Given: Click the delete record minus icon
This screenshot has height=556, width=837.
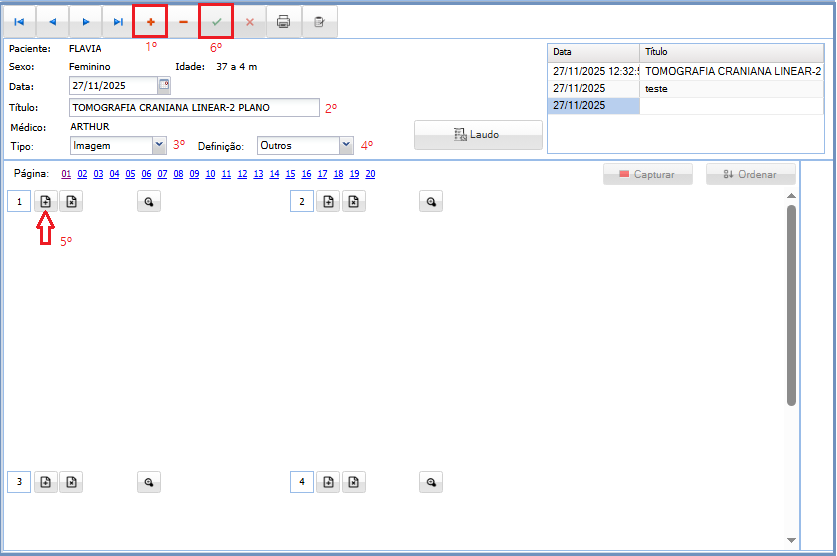Looking at the screenshot, I should (183, 21).
